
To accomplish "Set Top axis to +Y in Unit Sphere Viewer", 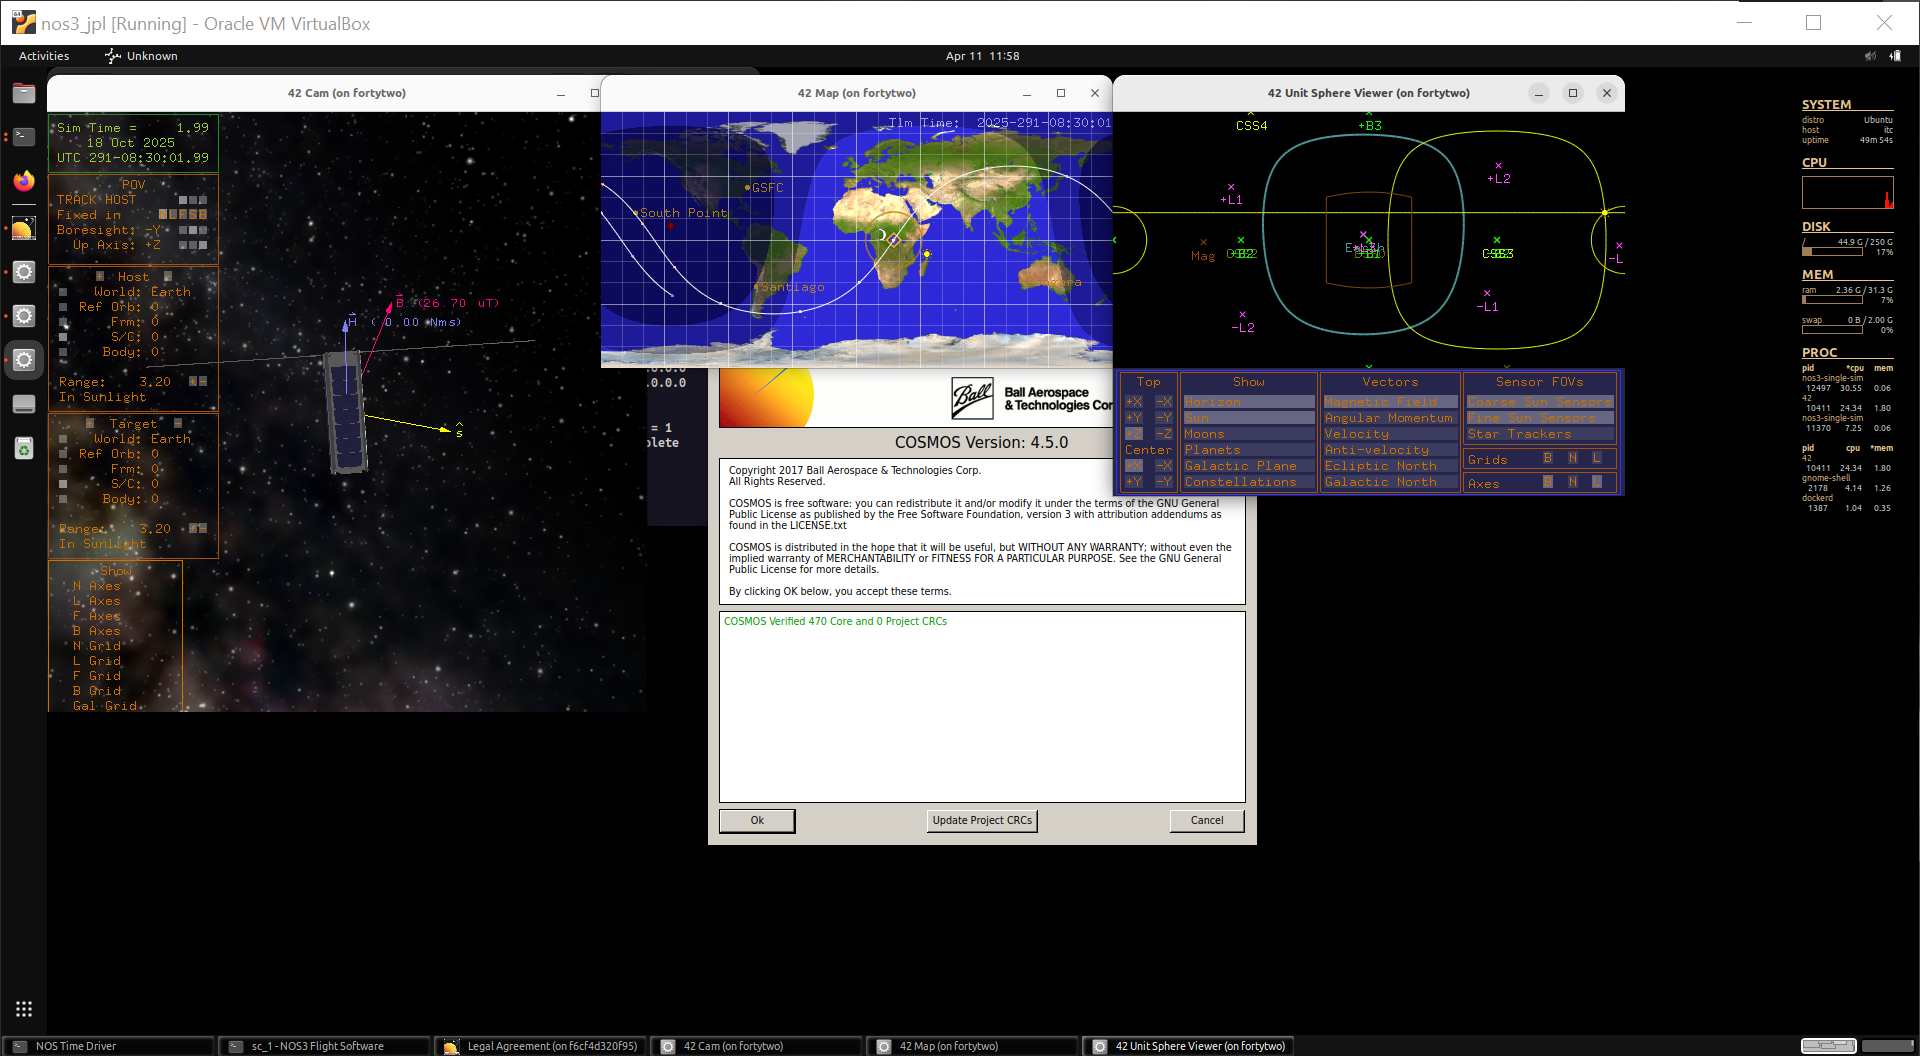I will (1134, 418).
